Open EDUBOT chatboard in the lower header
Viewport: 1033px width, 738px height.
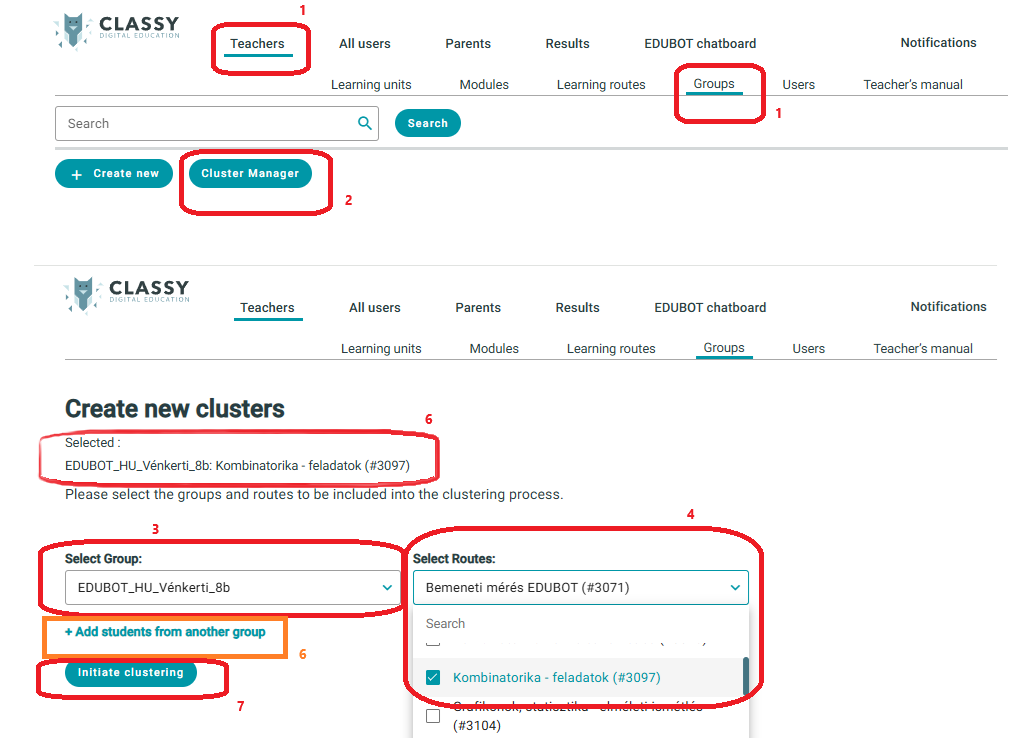710,308
